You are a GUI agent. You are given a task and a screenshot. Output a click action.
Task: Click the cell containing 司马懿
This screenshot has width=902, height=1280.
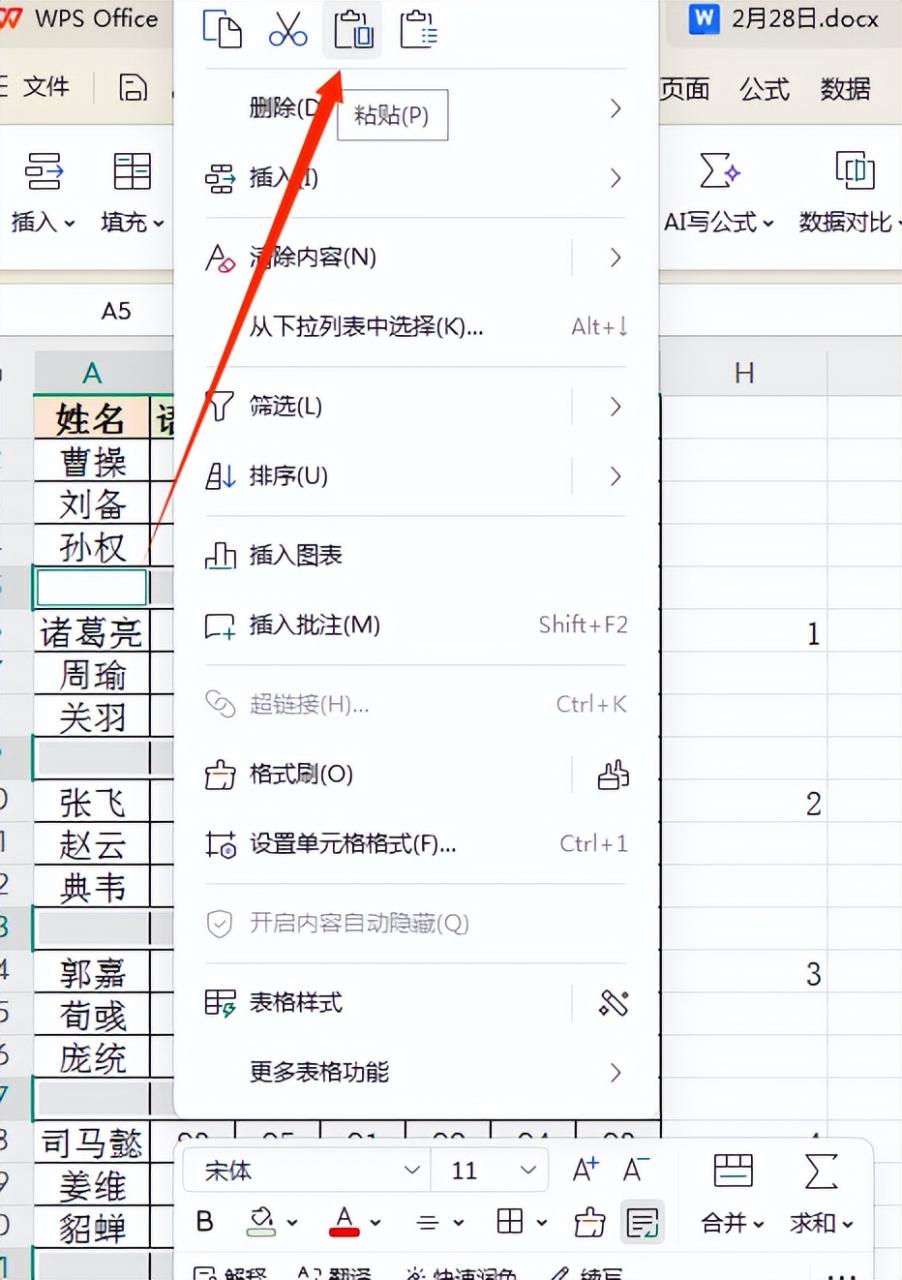tap(92, 1142)
